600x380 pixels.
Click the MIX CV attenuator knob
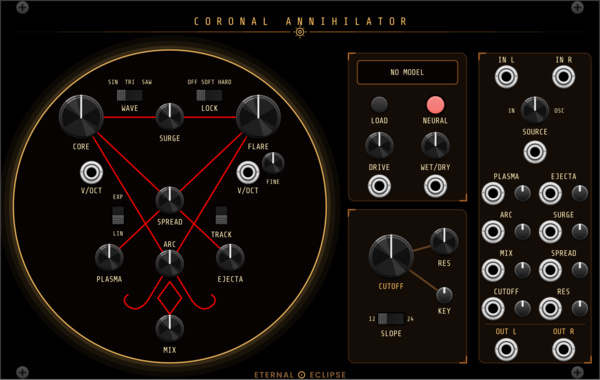click(522, 270)
